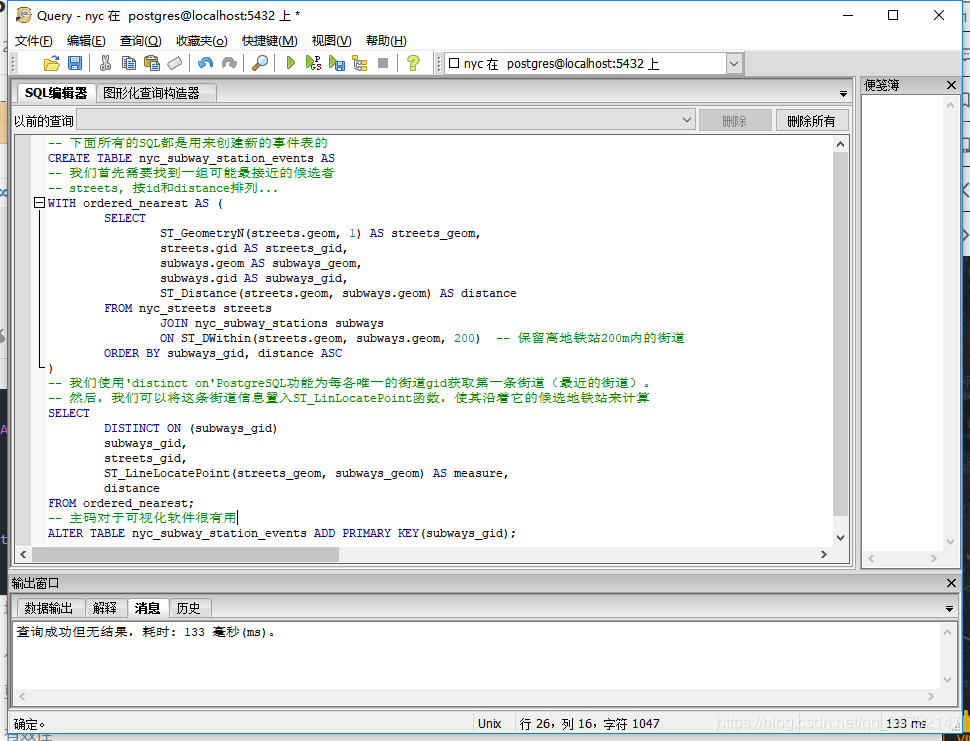The height and width of the screenshot is (741, 970).
Task: Switch to the 图形化查询构造器 tab
Action: [157, 93]
